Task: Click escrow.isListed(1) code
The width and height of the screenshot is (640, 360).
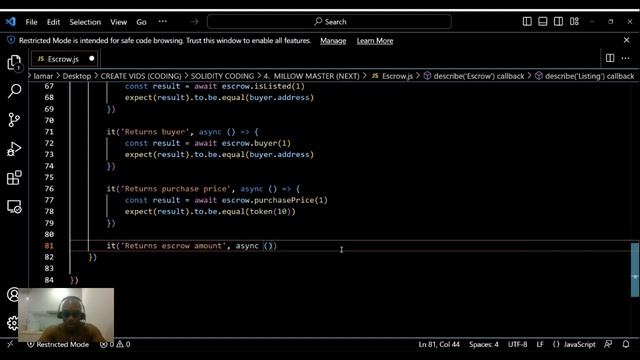Action: coord(263,86)
